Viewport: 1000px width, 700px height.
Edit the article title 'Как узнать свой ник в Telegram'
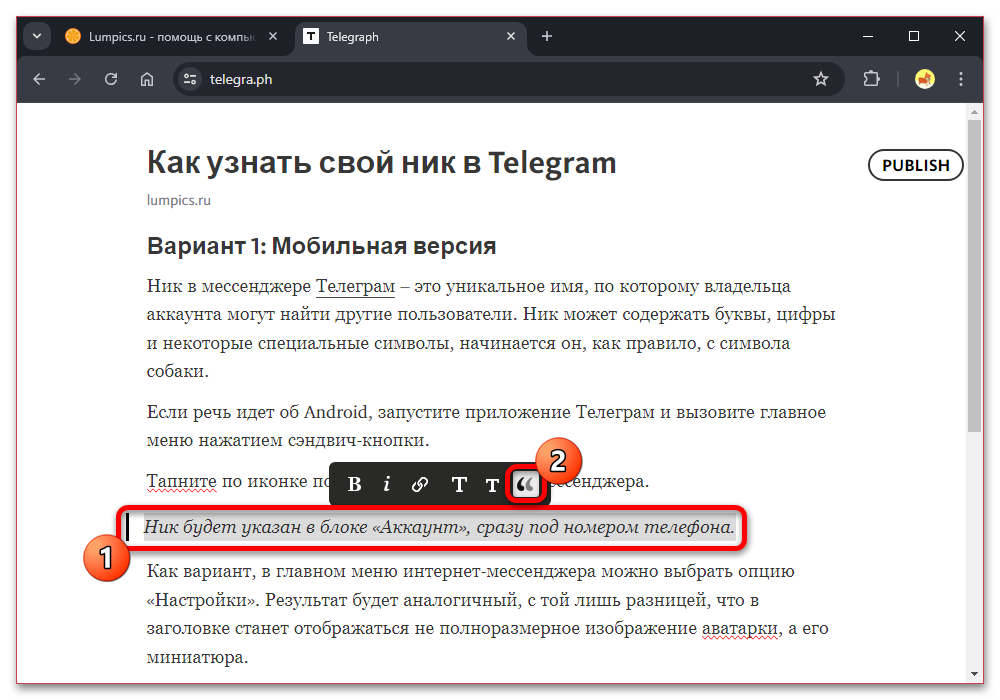point(381,163)
